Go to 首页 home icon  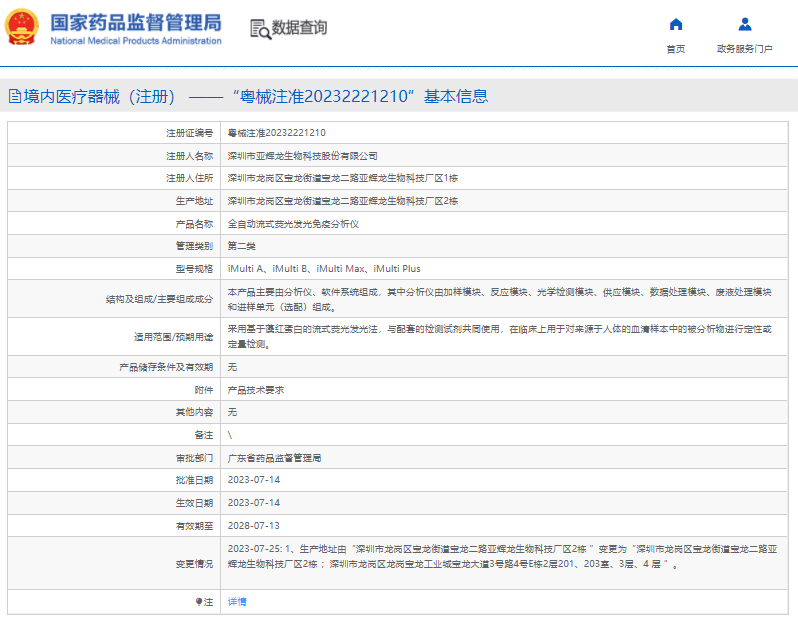pyautogui.click(x=675, y=24)
